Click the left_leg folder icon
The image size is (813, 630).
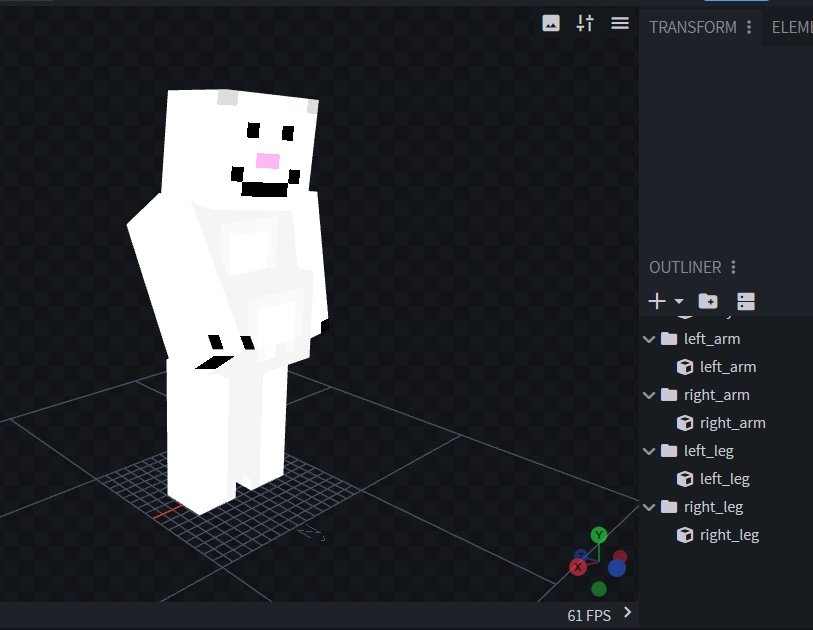coord(669,451)
